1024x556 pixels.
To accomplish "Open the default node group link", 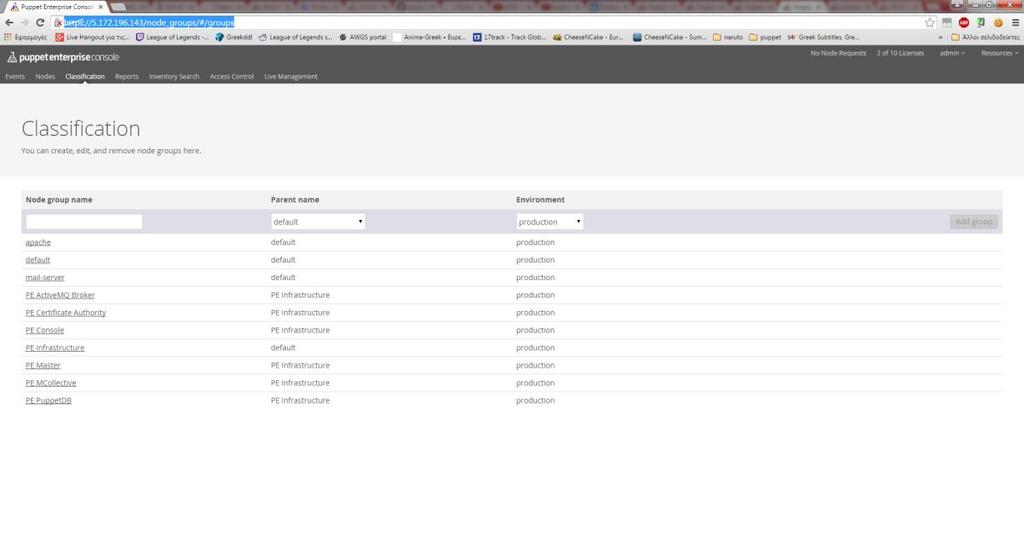I will 38,260.
